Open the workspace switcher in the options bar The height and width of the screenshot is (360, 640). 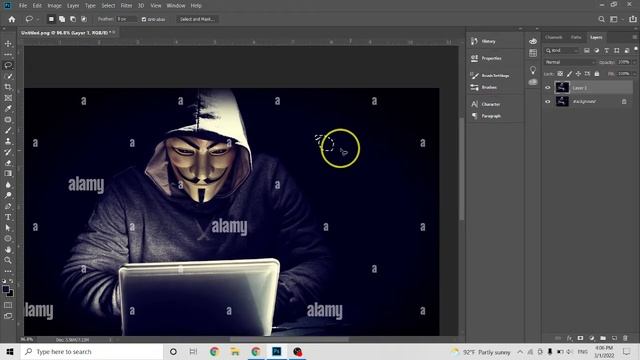(615, 19)
